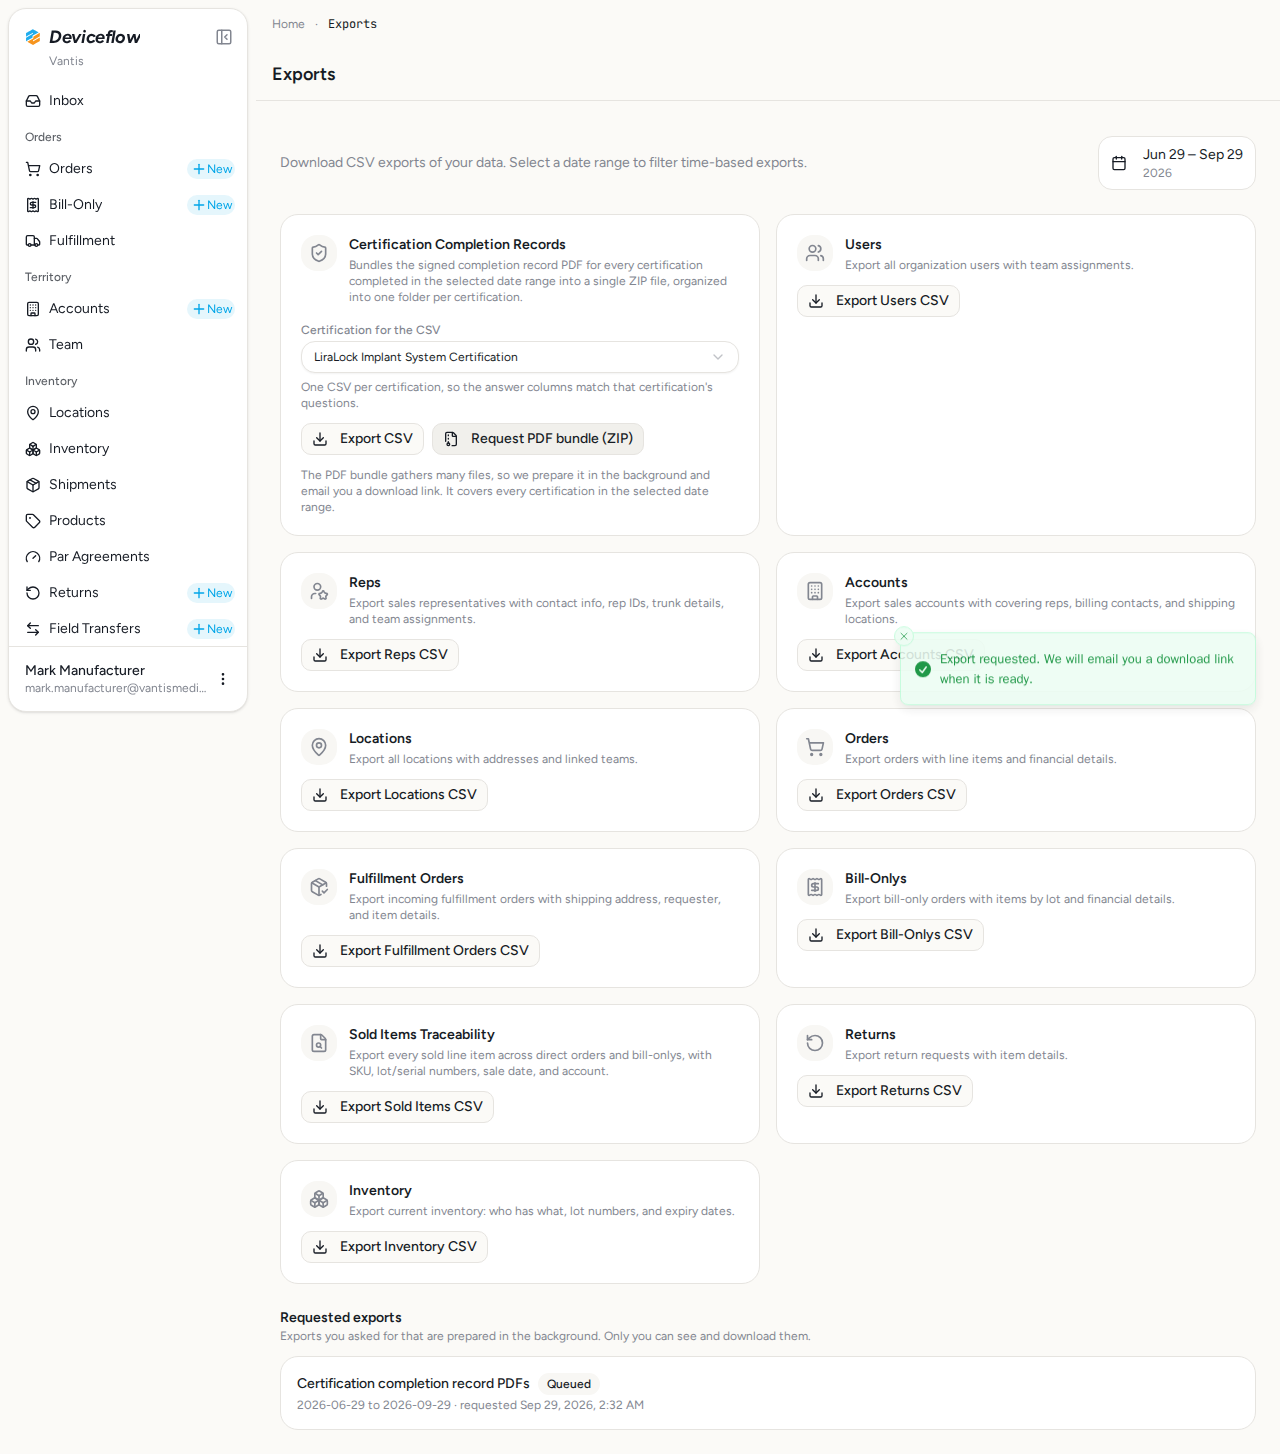Add new Bill-Only via New badge
The image size is (1280, 1454).
pyautogui.click(x=212, y=205)
